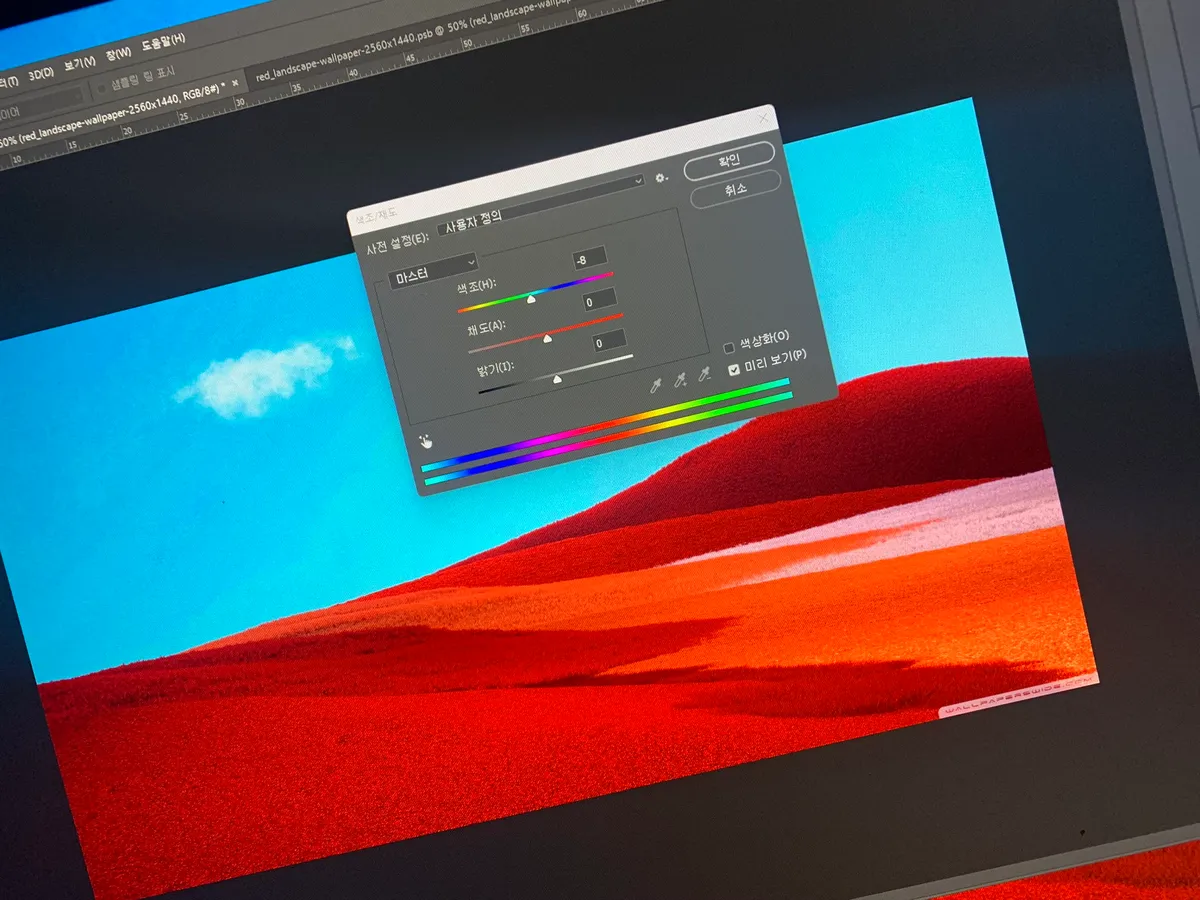Click the 채도(A) saturation slider handle

[546, 339]
